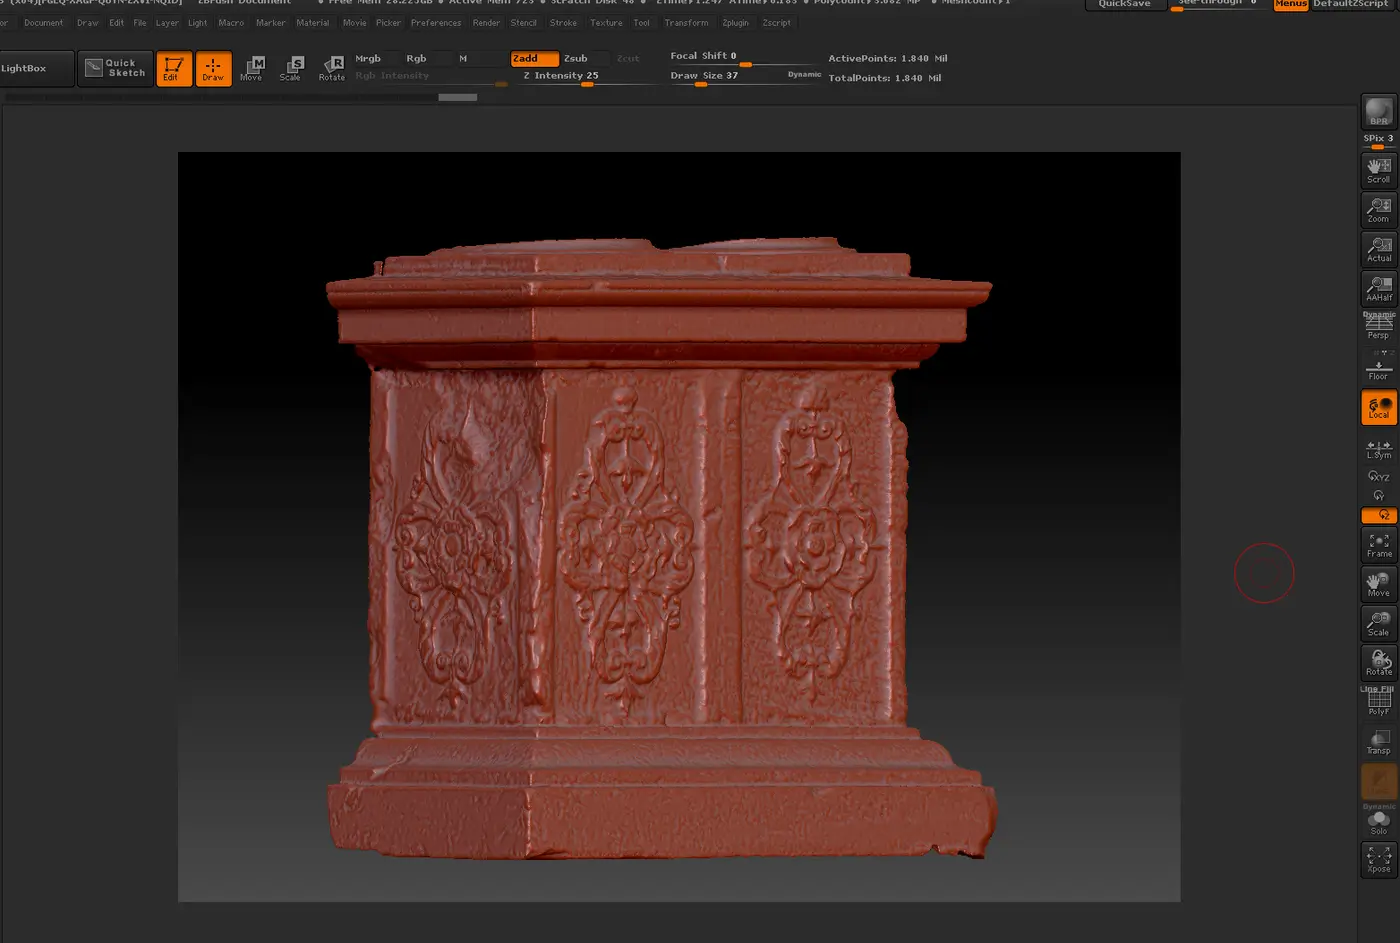Viewport: 1400px width, 943px height.
Task: Select the Draw mode icon
Action: point(213,68)
